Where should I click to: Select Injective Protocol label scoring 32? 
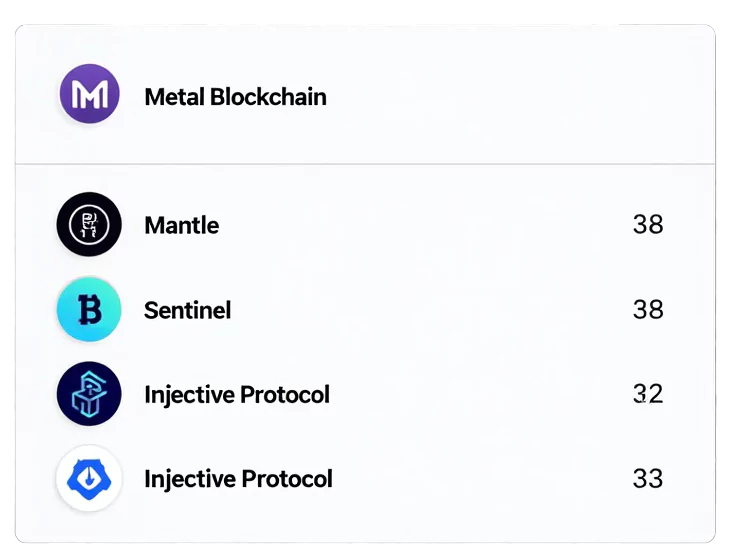(236, 394)
